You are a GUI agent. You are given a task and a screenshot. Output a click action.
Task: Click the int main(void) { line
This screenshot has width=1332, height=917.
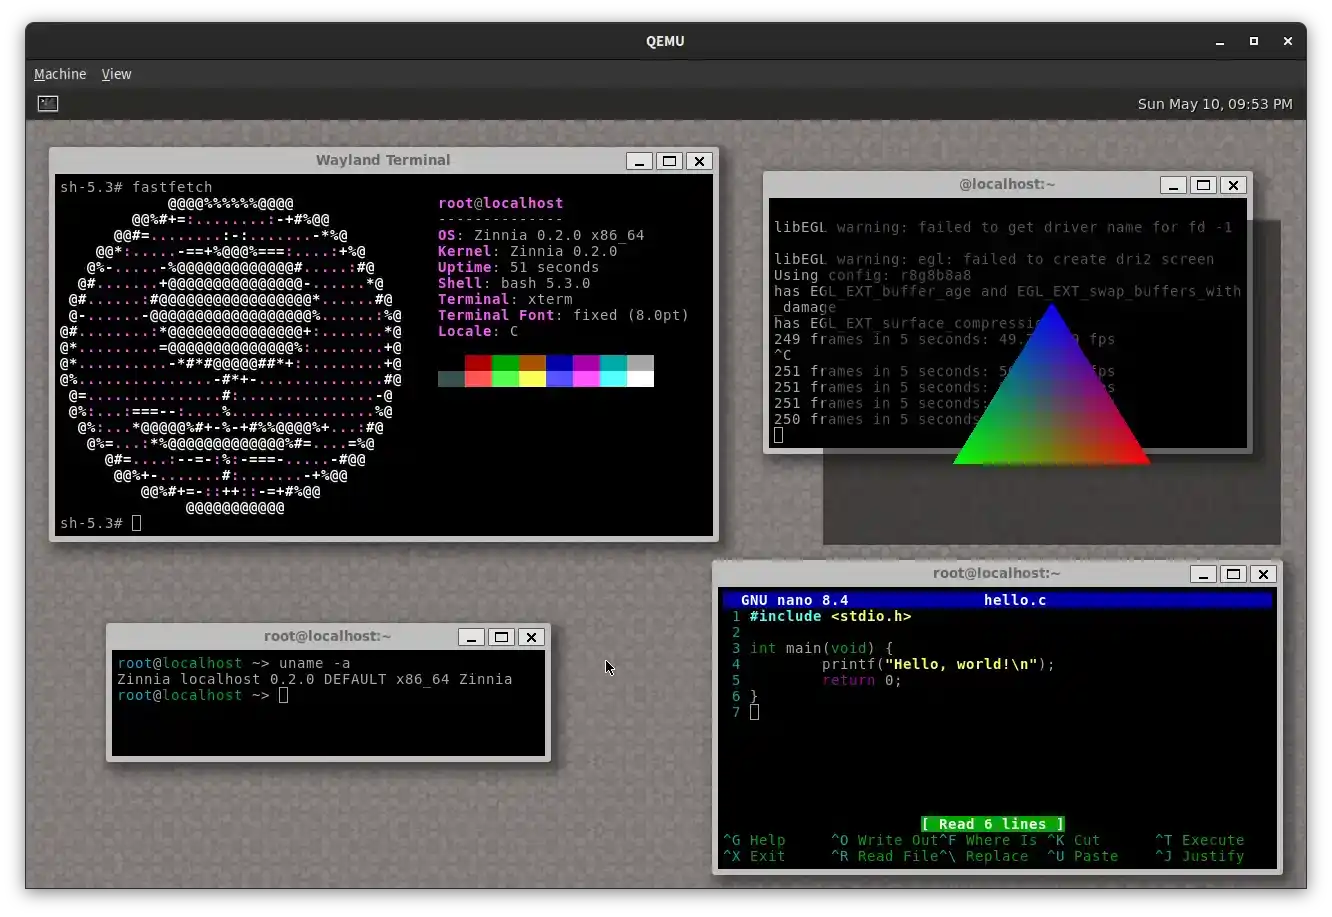(x=821, y=648)
